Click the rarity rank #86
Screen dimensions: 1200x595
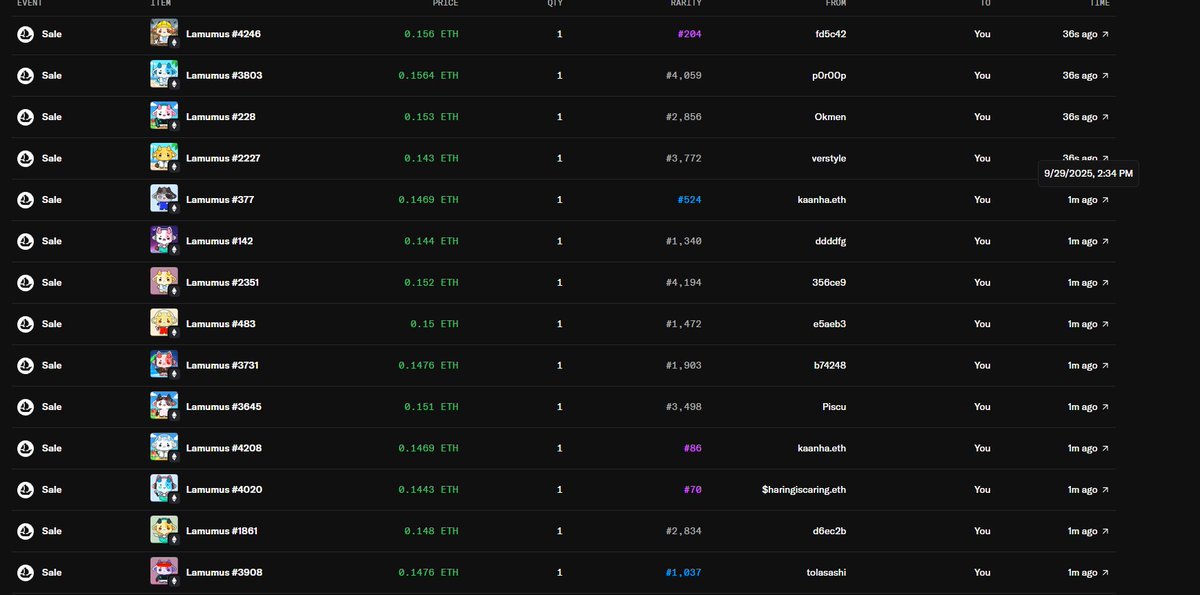[x=693, y=449]
